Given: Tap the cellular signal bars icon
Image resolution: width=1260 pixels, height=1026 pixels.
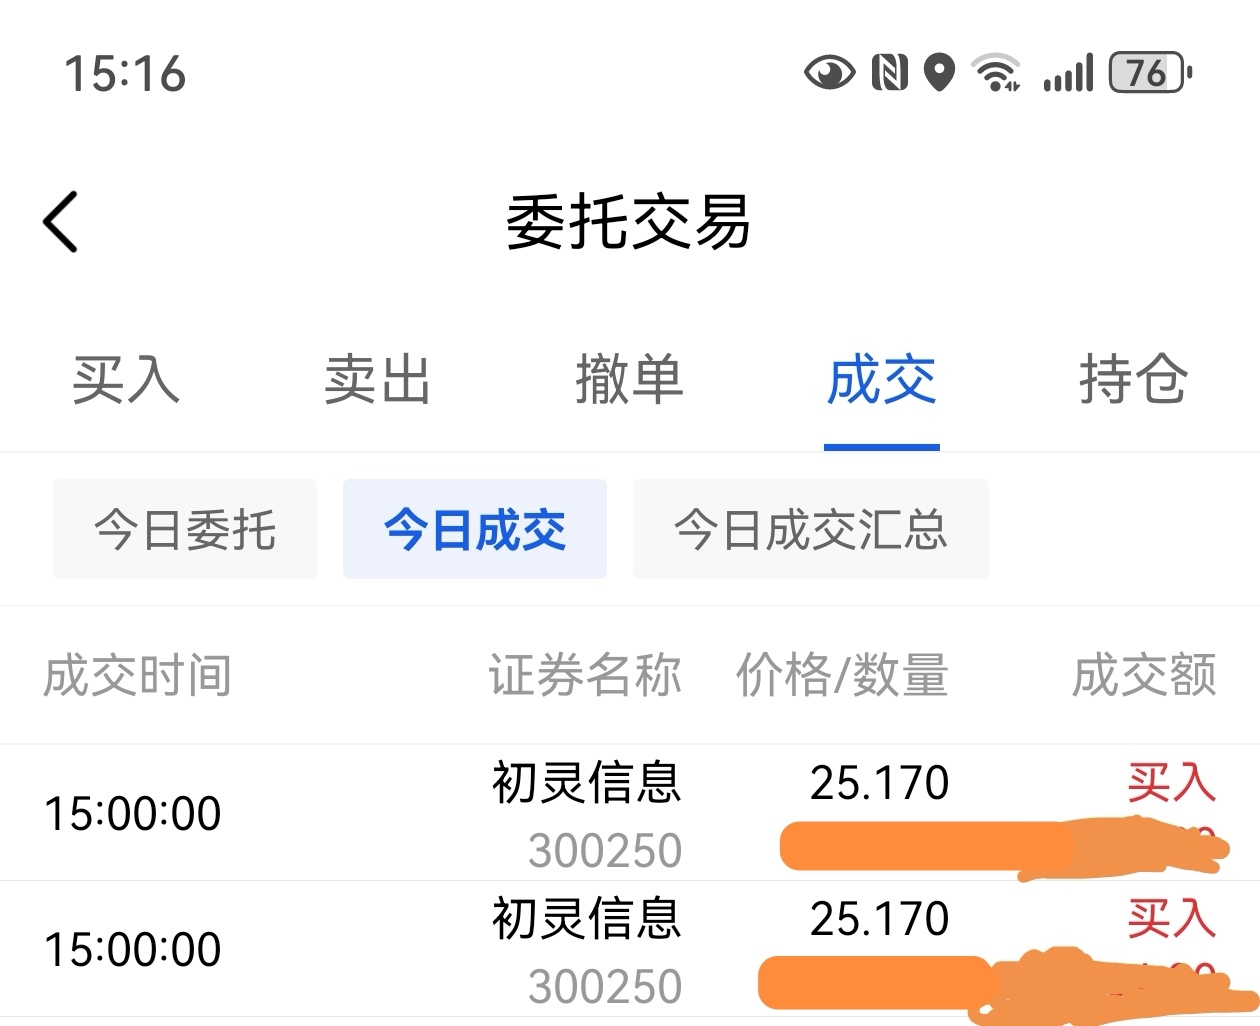Looking at the screenshot, I should pyautogui.click(x=1068, y=73).
